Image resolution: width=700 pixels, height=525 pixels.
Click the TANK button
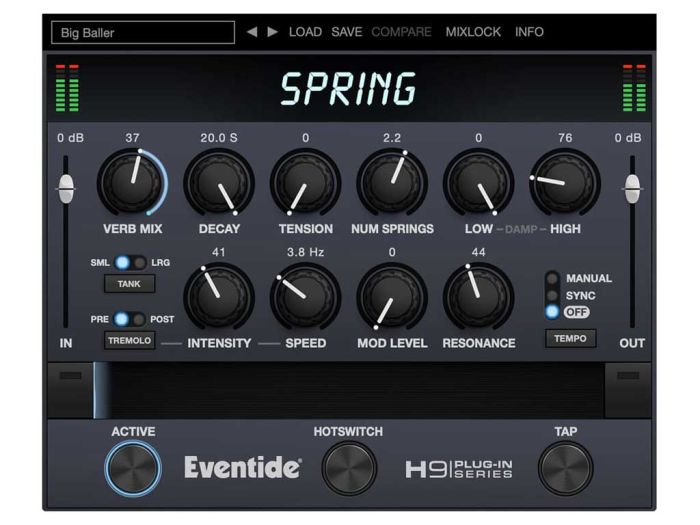coord(129,283)
